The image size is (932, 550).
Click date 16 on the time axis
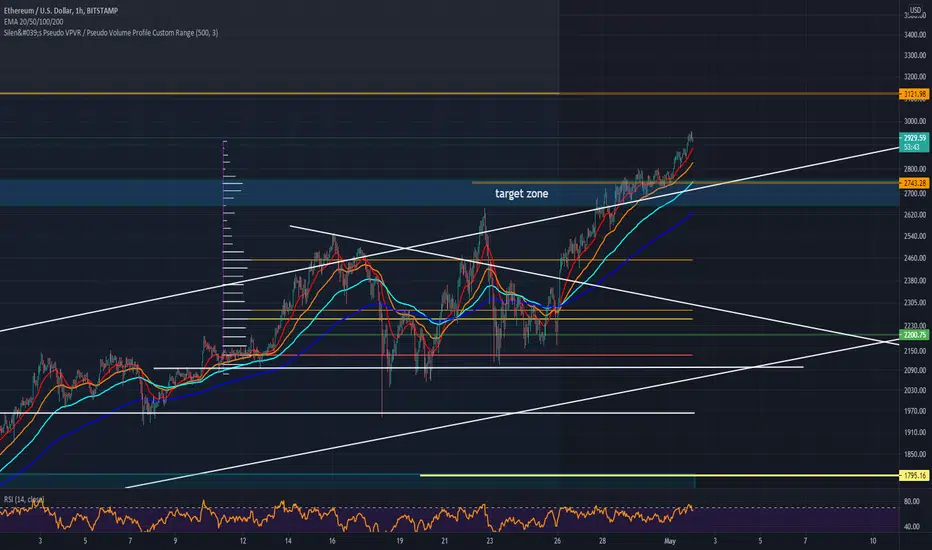[332, 541]
